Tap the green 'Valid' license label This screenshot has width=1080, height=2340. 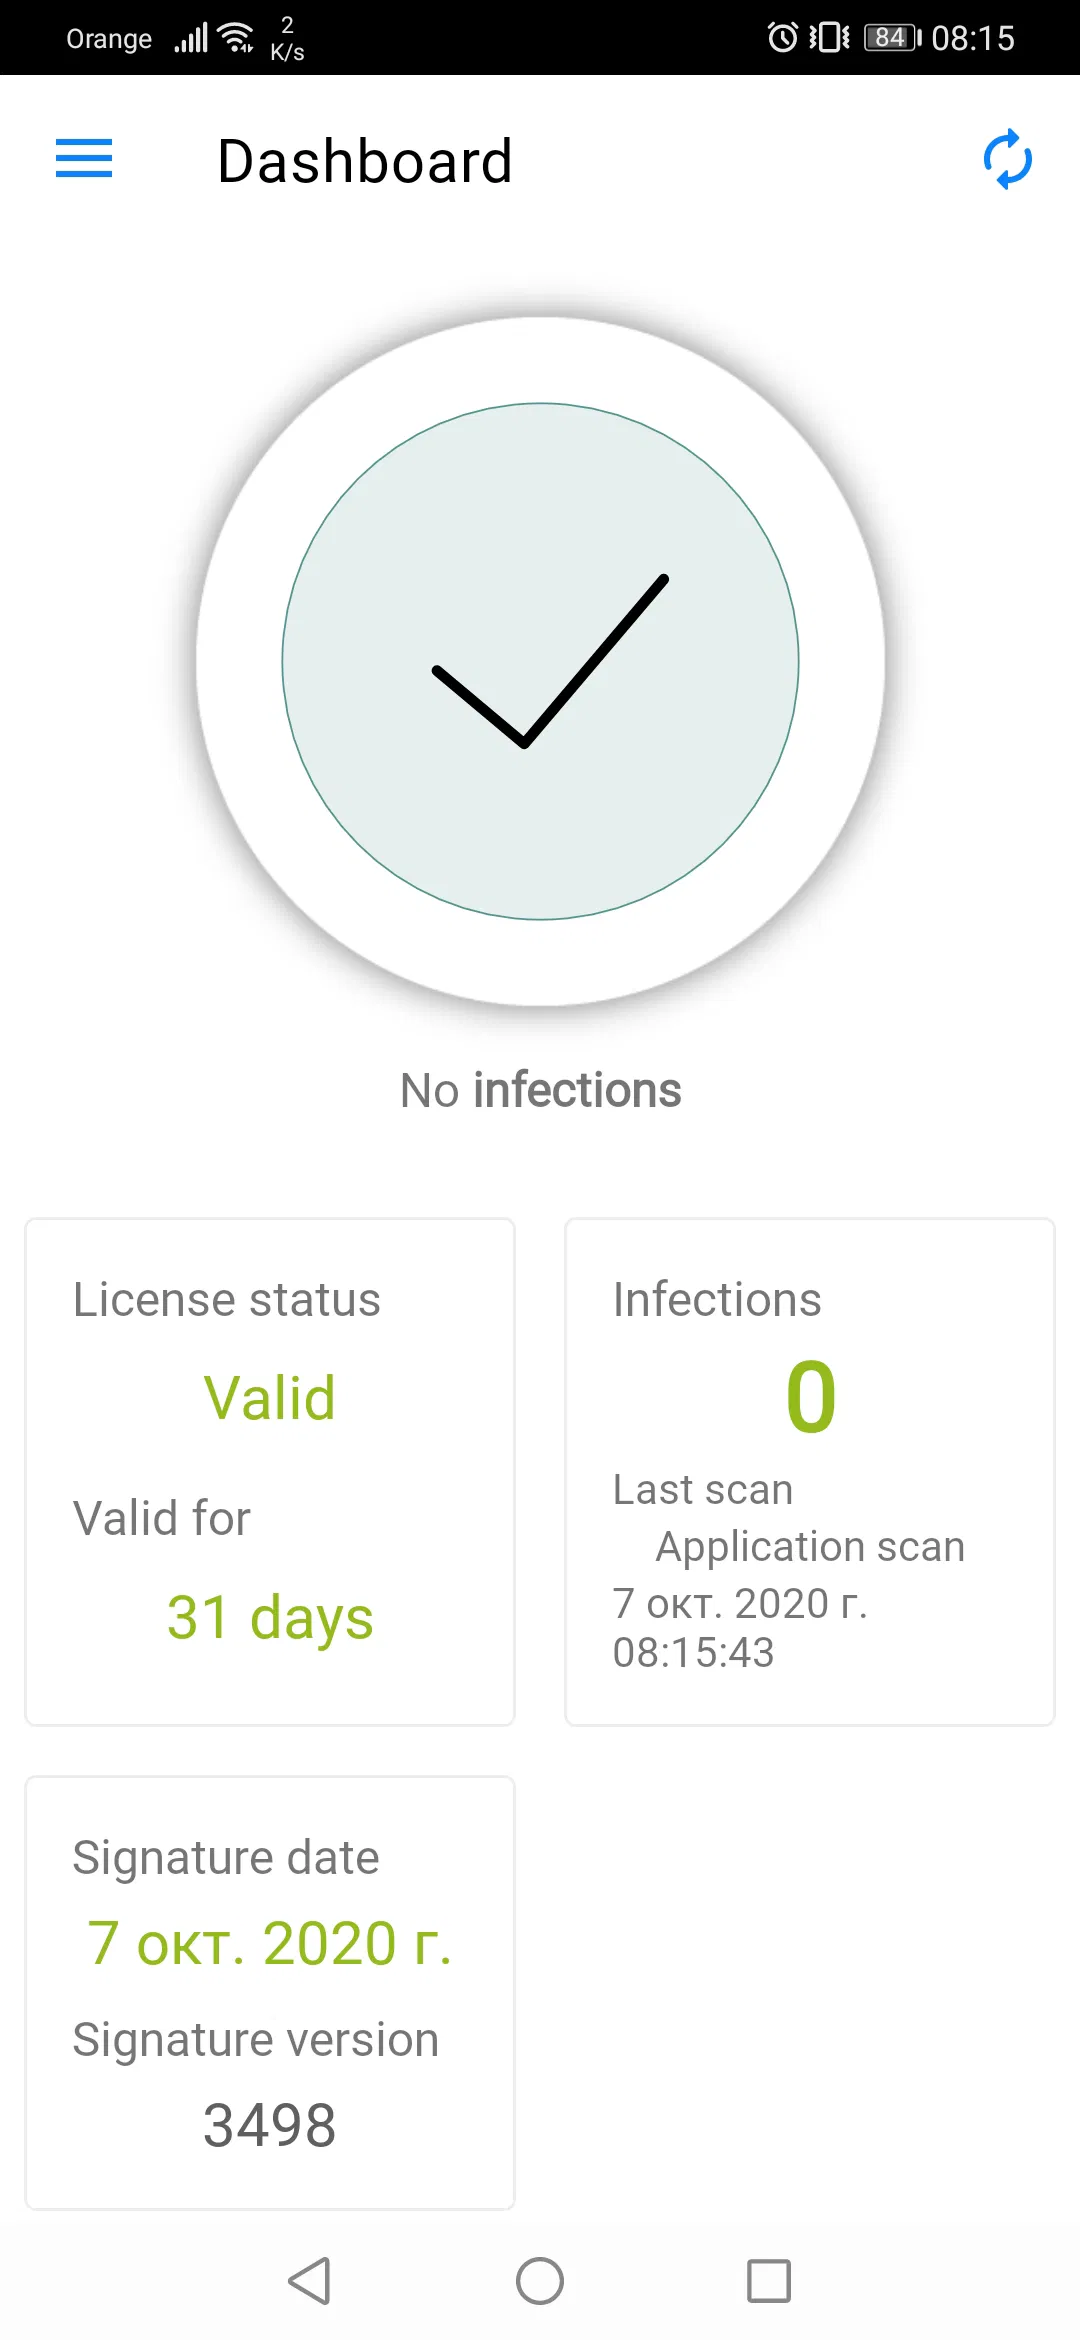coord(270,1397)
